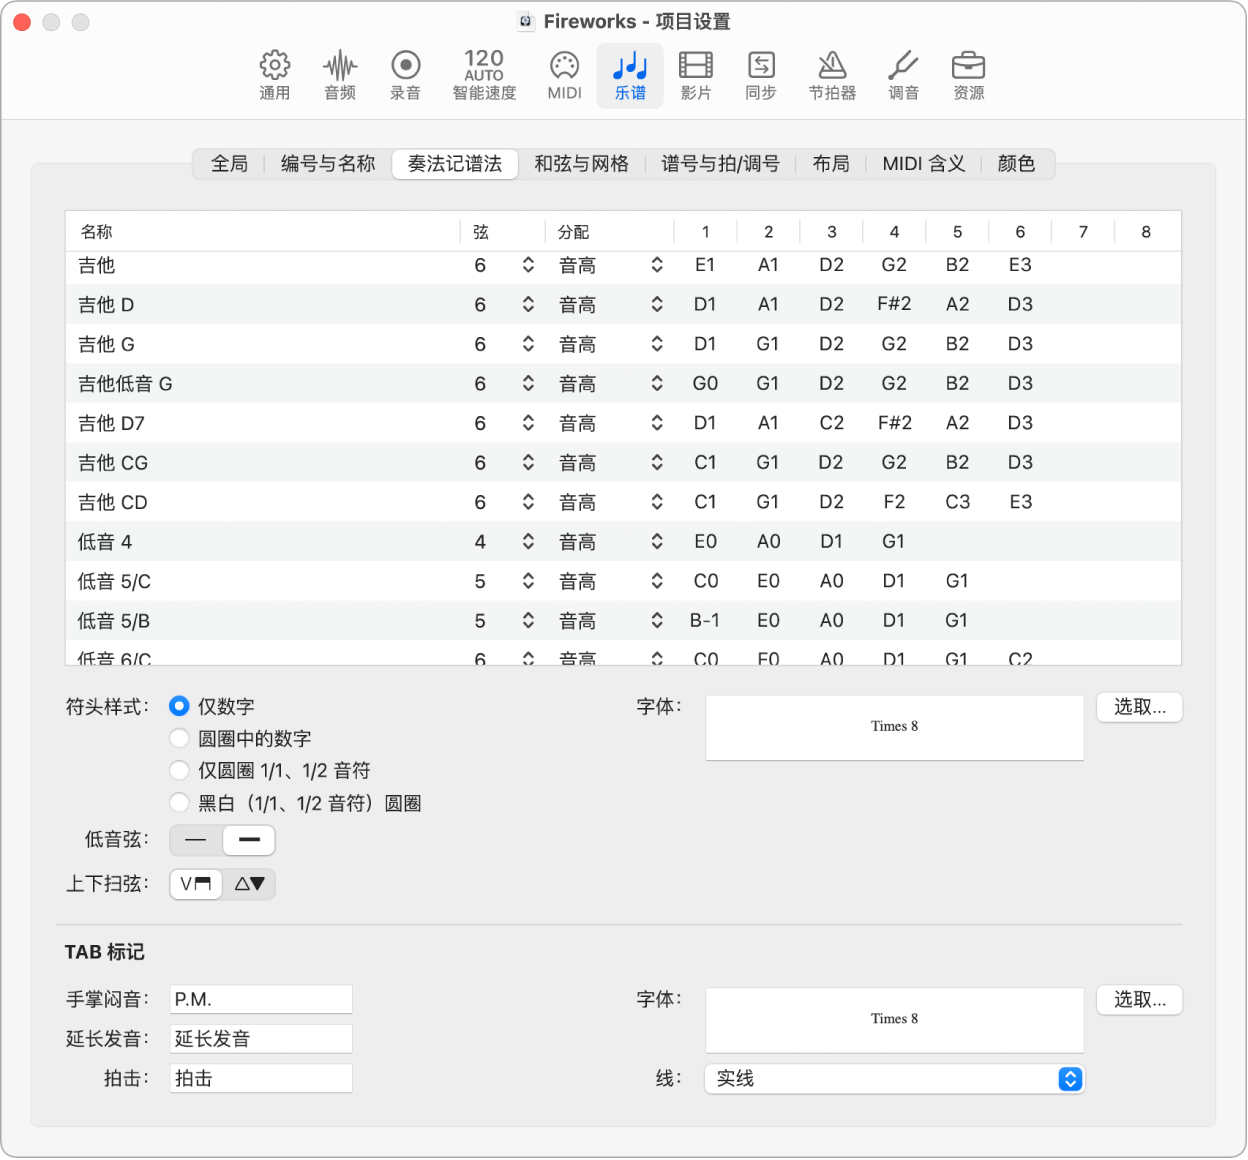The image size is (1248, 1160).
Task: Switch to the 和弦与网格 tab
Action: pos(581,164)
